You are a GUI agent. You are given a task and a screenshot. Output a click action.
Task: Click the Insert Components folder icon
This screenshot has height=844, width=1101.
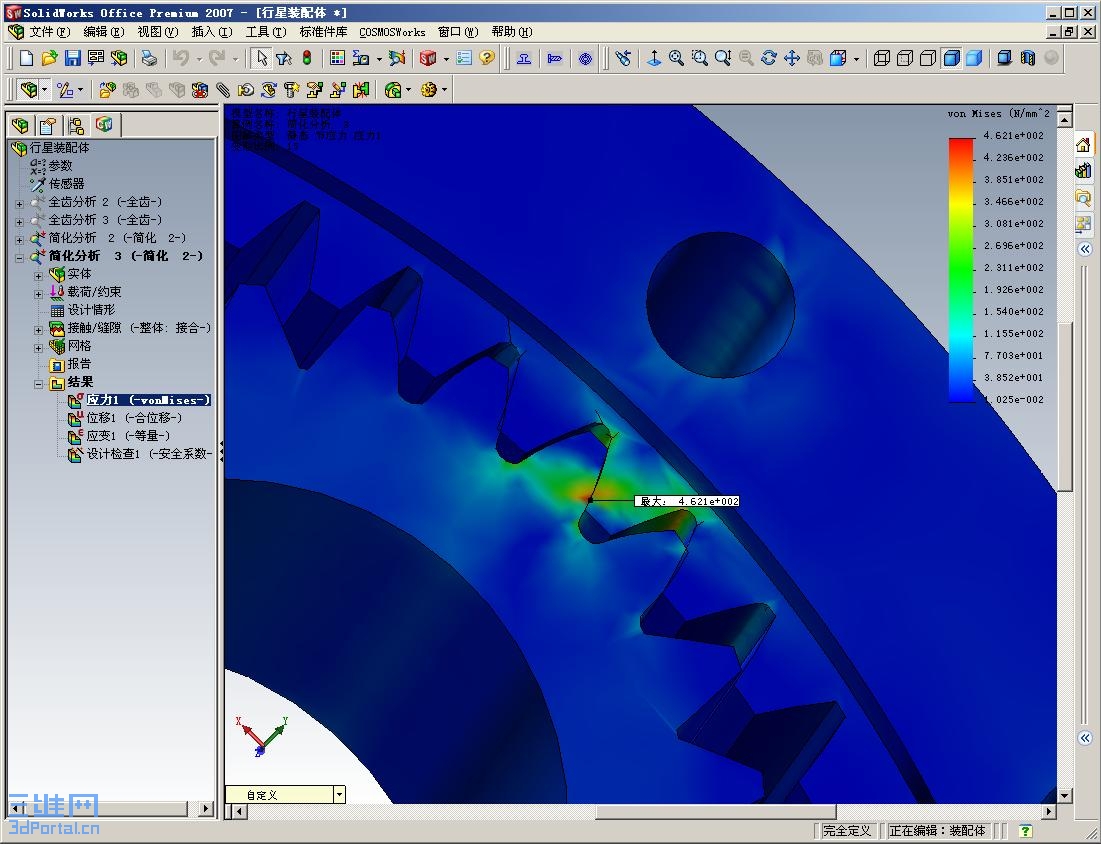click(107, 90)
